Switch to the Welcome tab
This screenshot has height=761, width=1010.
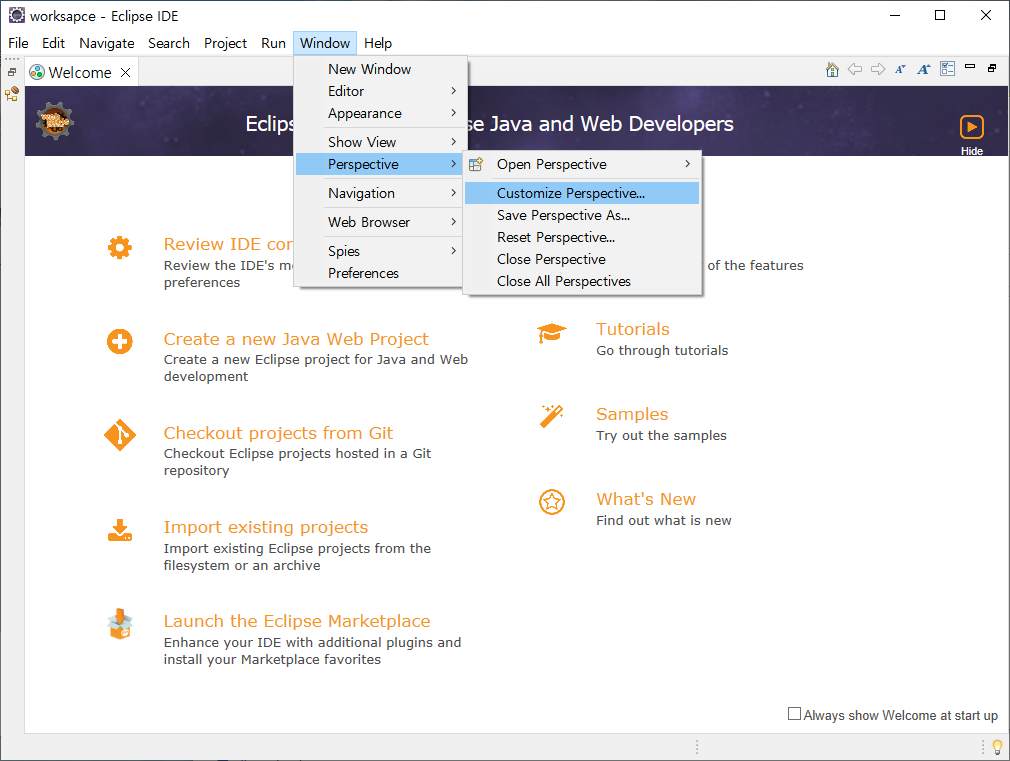(x=80, y=72)
